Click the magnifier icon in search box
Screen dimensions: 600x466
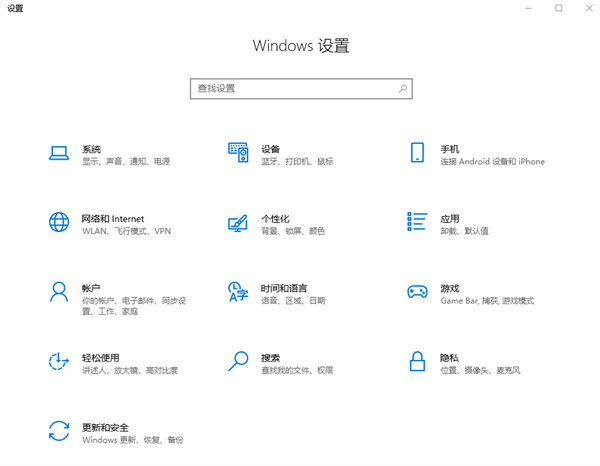[403, 89]
